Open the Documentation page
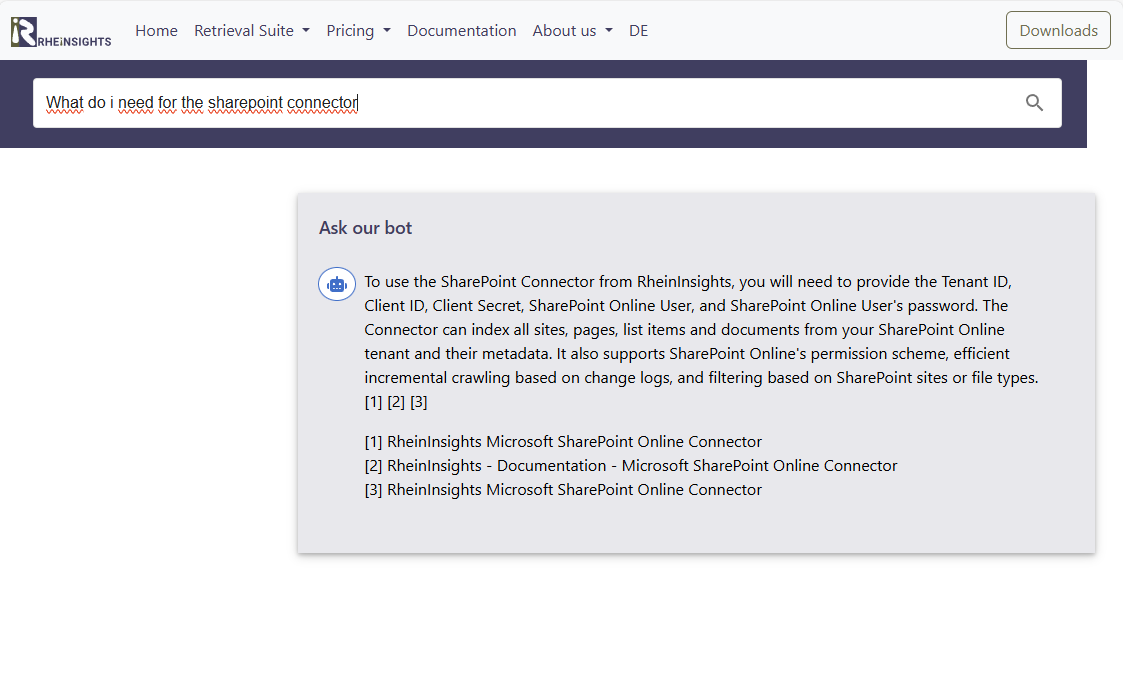This screenshot has height=689, width=1123. click(462, 31)
